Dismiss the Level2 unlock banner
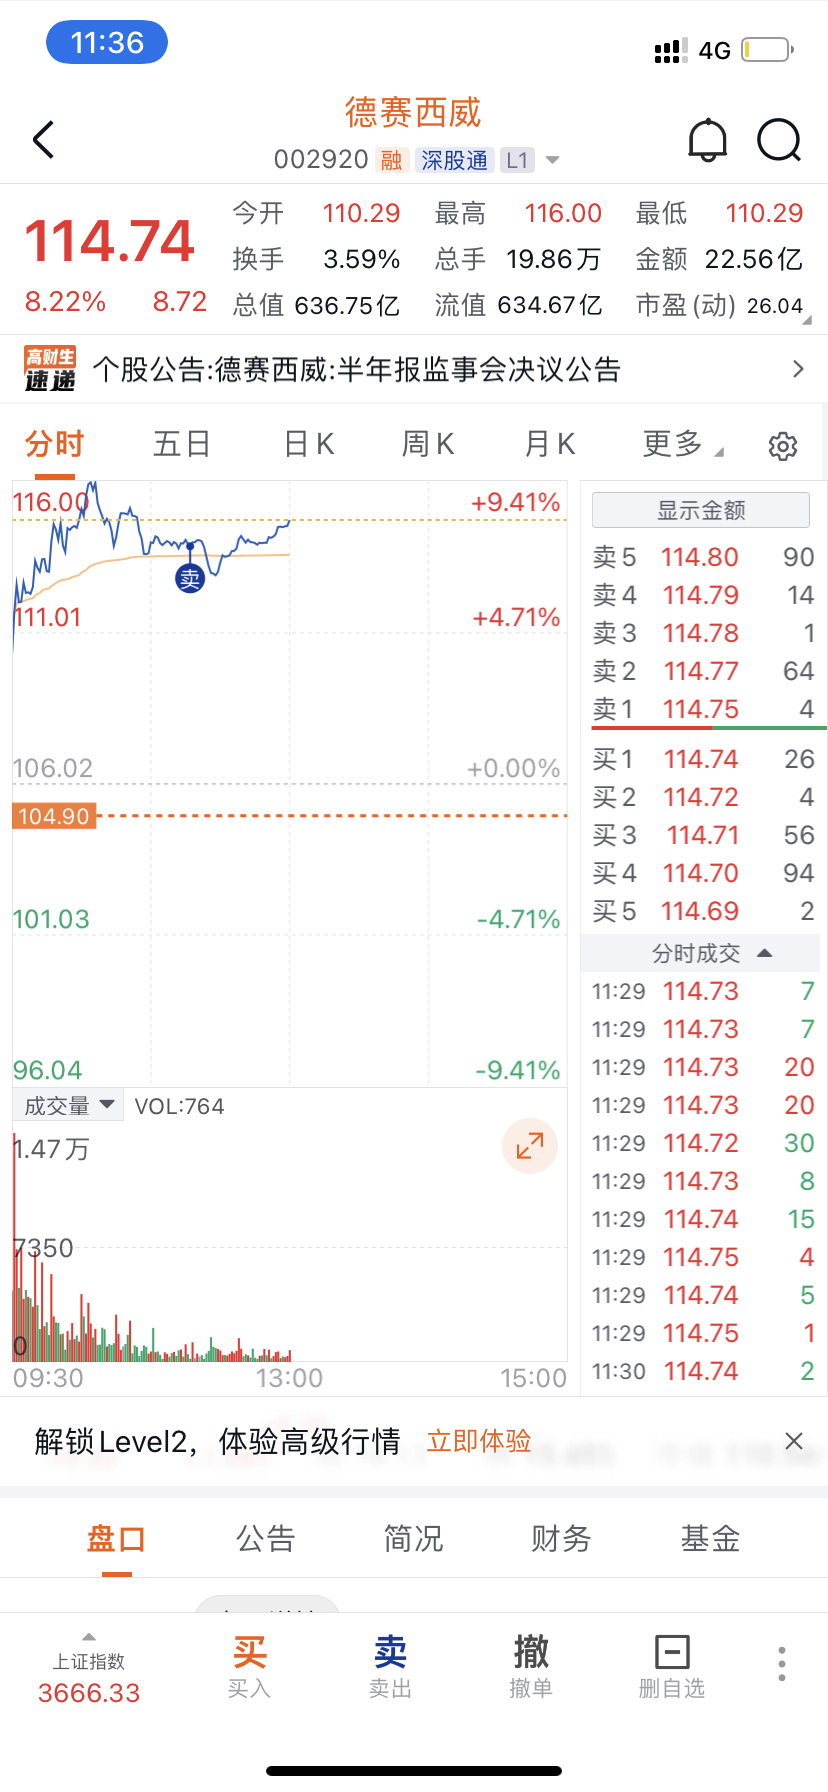The image size is (828, 1792). tap(794, 1441)
